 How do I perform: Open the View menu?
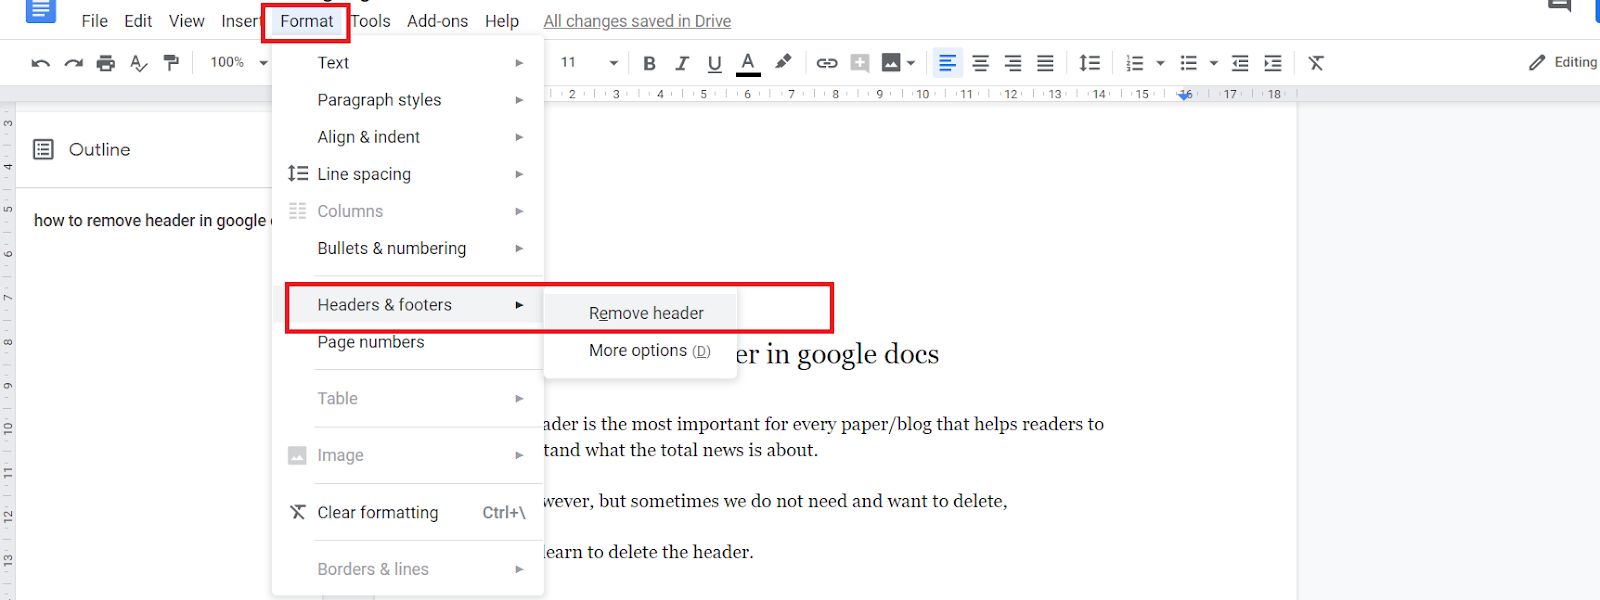186,21
